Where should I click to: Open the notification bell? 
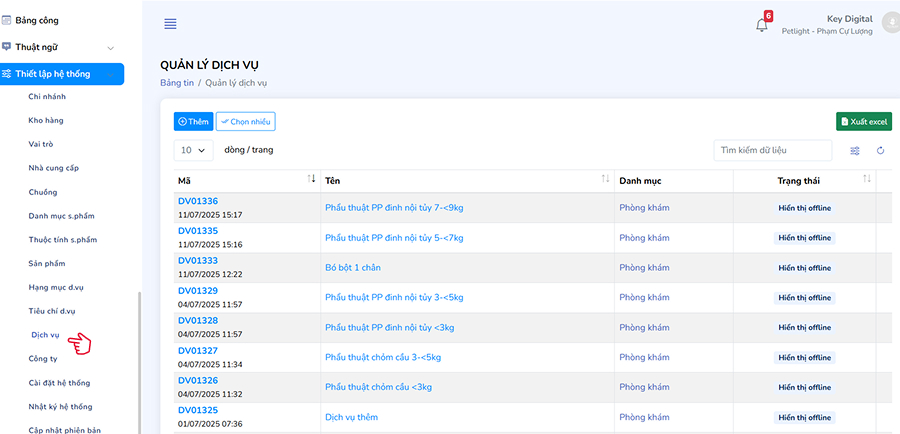tap(762, 25)
